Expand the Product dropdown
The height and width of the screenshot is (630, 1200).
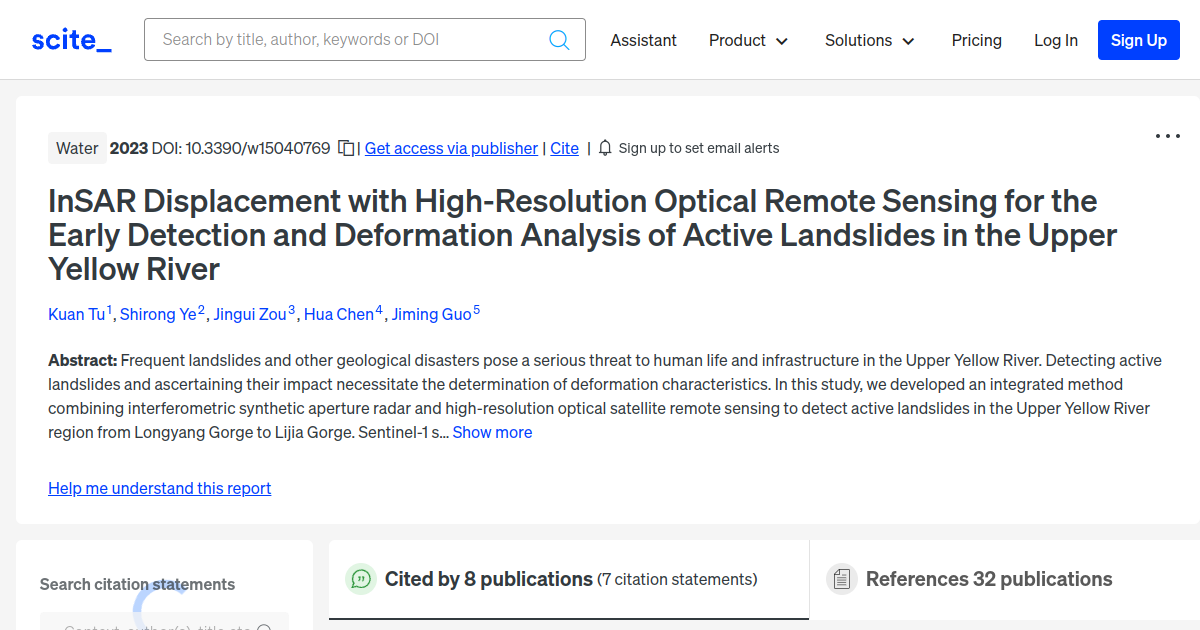pyautogui.click(x=748, y=40)
